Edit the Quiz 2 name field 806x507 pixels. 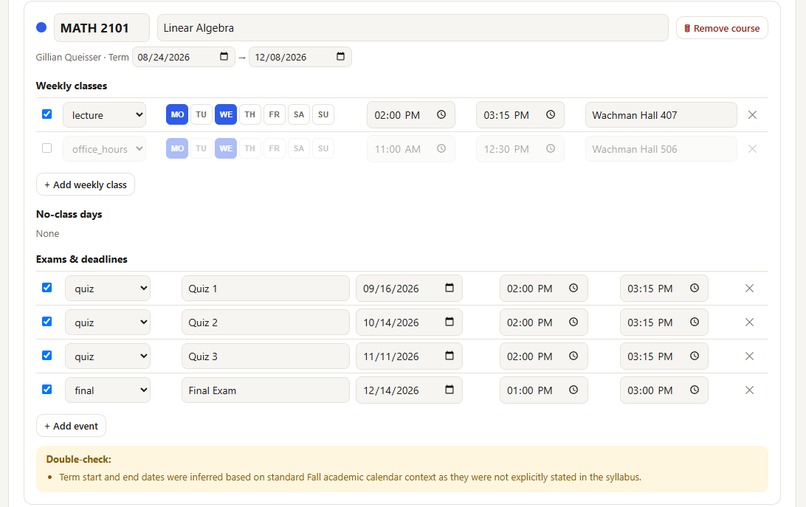[265, 322]
